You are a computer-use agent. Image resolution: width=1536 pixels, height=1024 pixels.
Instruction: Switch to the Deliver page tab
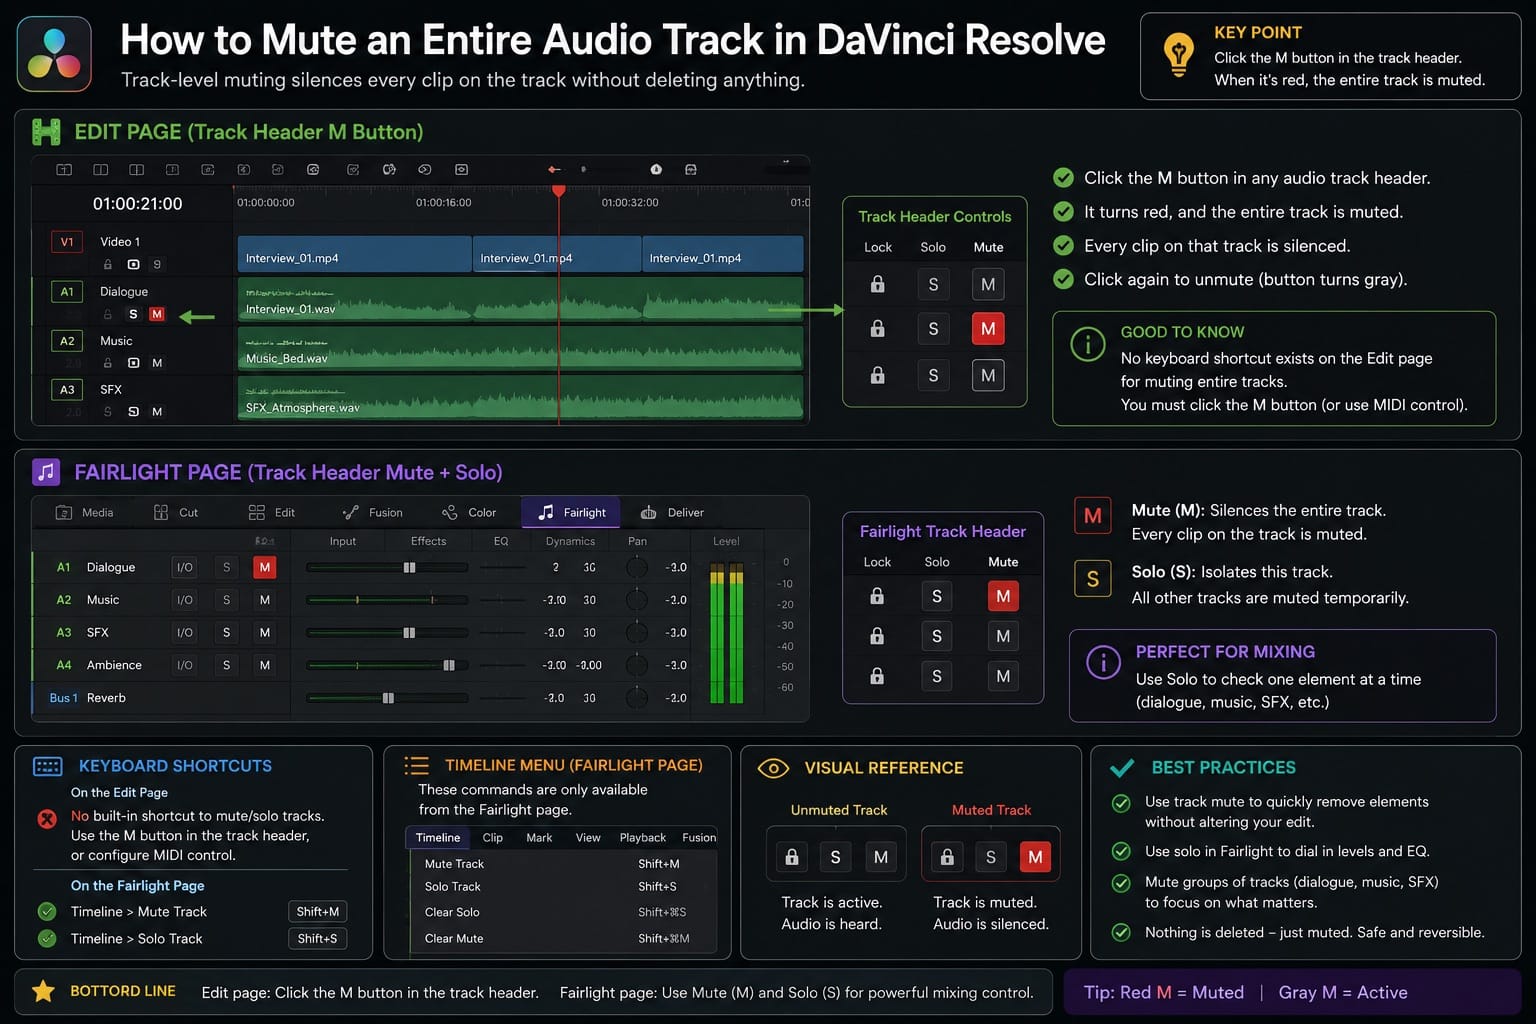tap(672, 512)
